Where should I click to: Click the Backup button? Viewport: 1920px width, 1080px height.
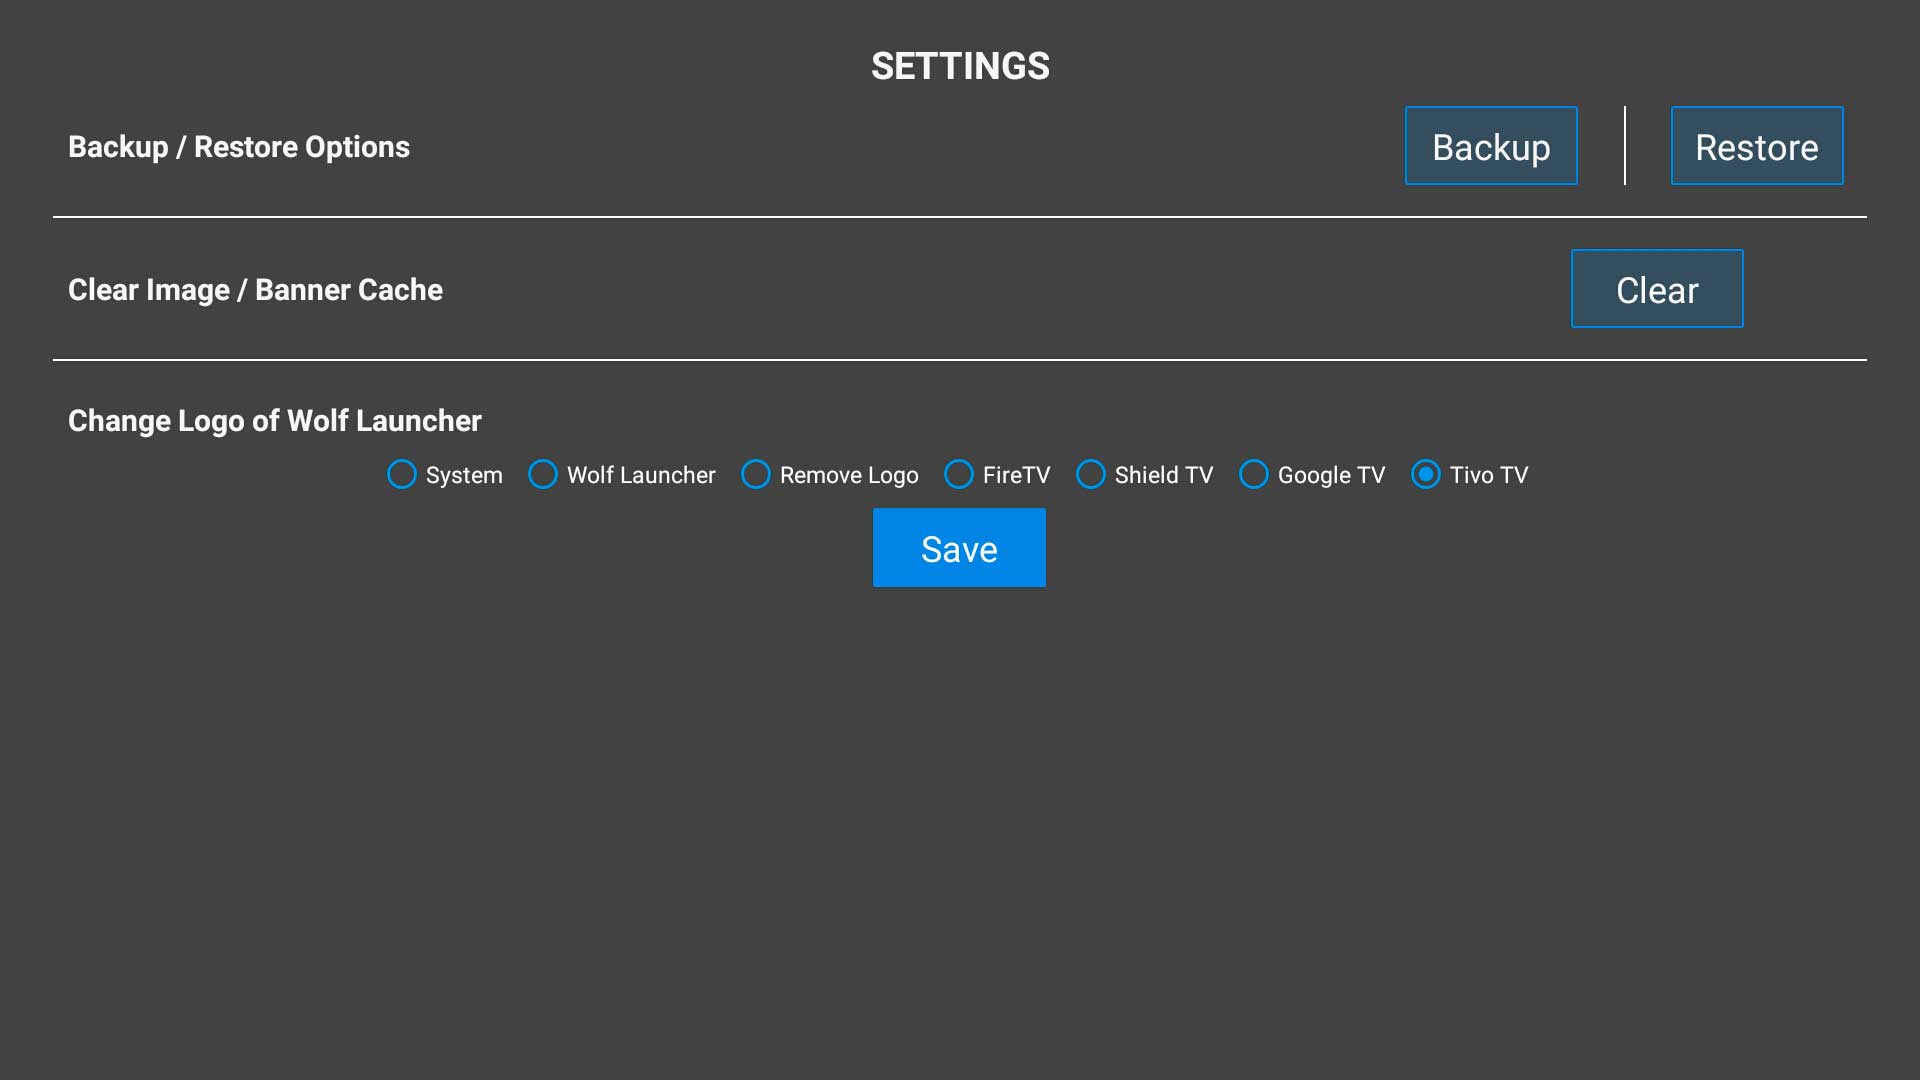pos(1491,146)
